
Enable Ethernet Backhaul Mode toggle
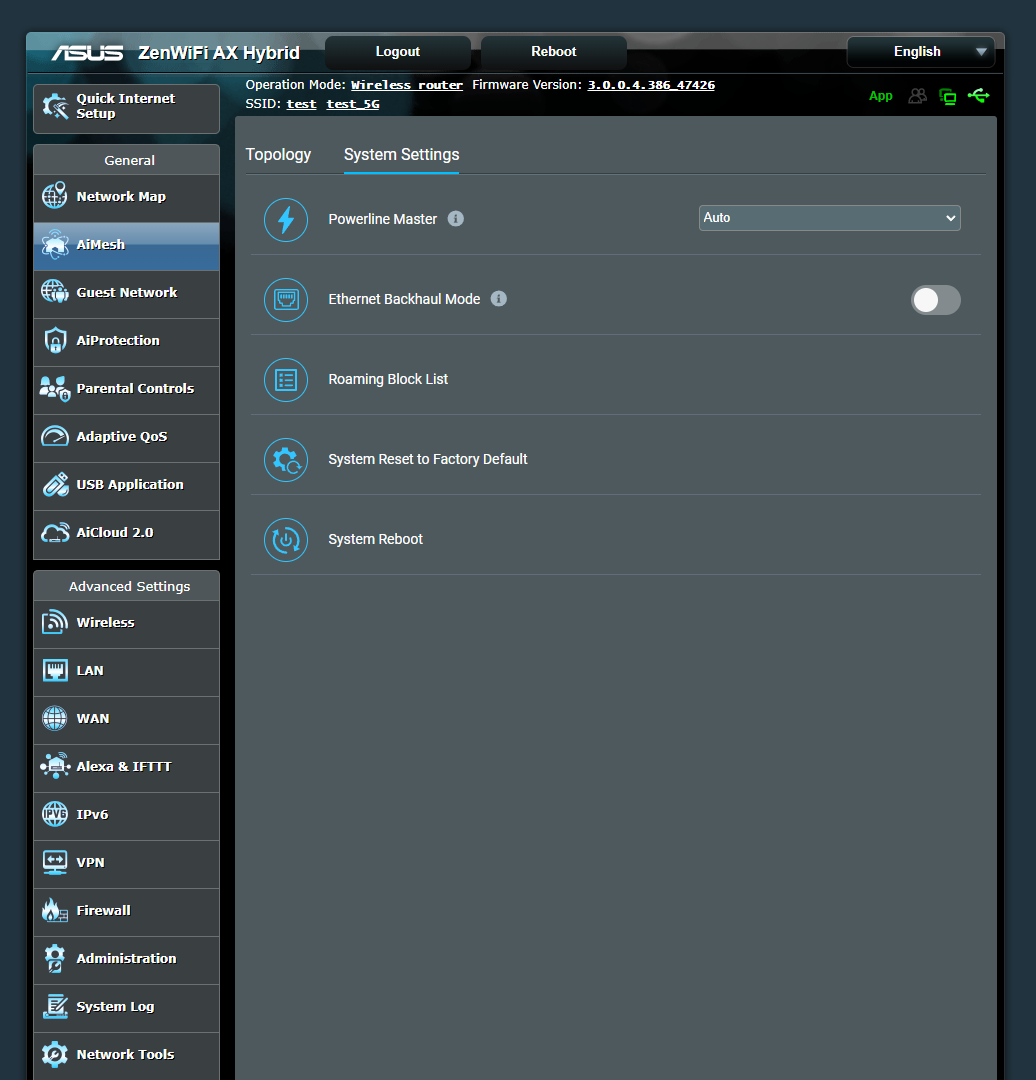pos(936,300)
